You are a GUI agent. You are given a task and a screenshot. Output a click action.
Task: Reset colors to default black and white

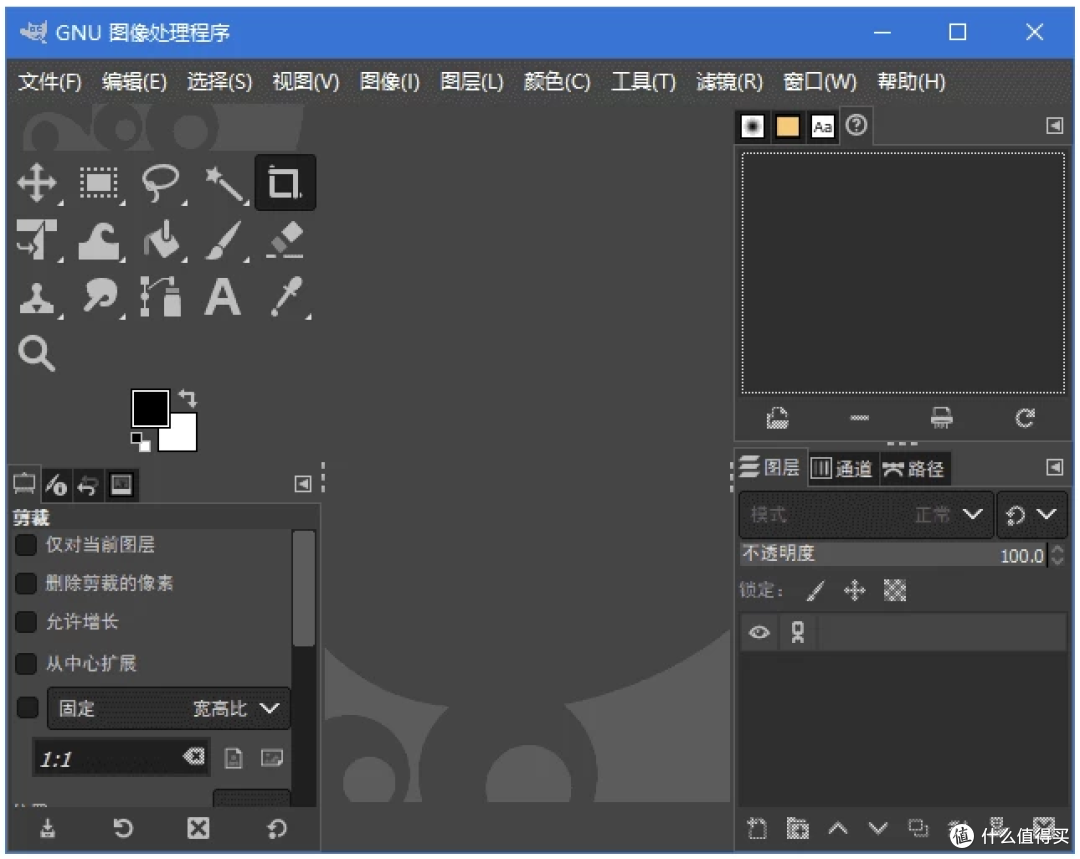pyautogui.click(x=141, y=442)
